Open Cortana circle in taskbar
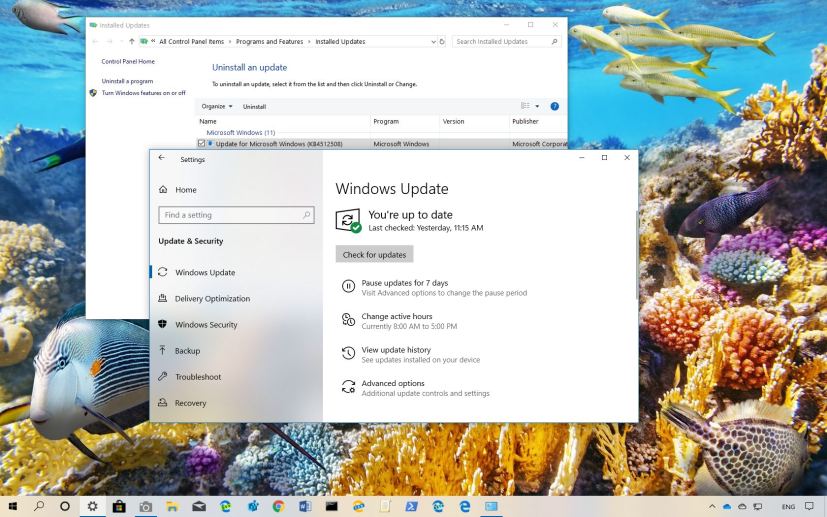Image resolution: width=827 pixels, height=517 pixels. click(65, 506)
